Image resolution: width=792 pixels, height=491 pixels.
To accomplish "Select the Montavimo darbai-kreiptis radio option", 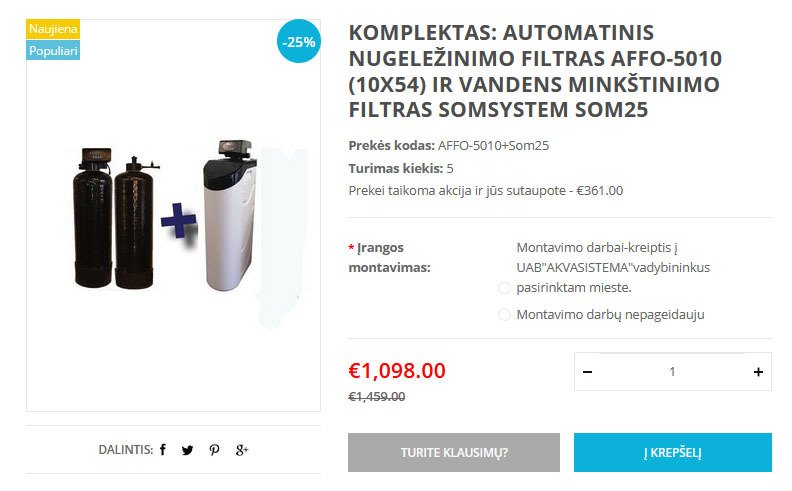I will pyautogui.click(x=504, y=288).
